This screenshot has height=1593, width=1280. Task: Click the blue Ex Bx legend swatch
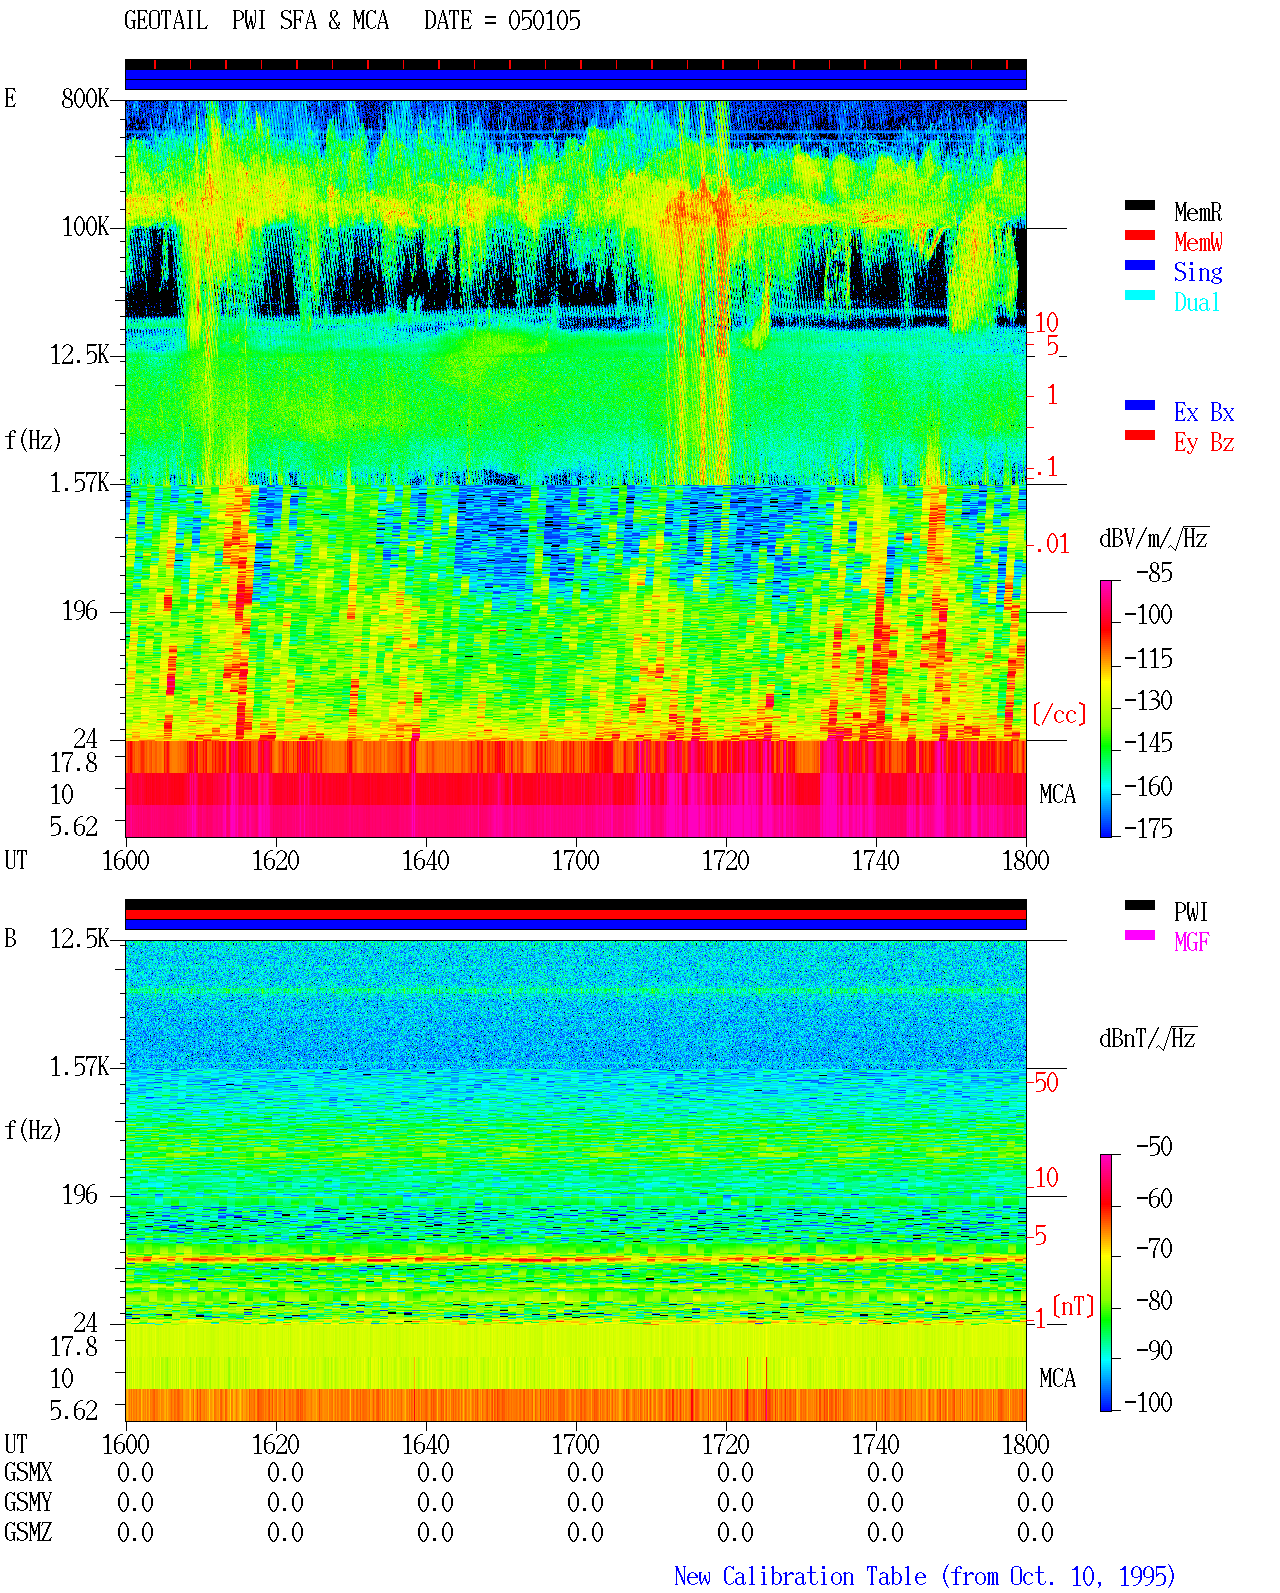tap(1139, 406)
